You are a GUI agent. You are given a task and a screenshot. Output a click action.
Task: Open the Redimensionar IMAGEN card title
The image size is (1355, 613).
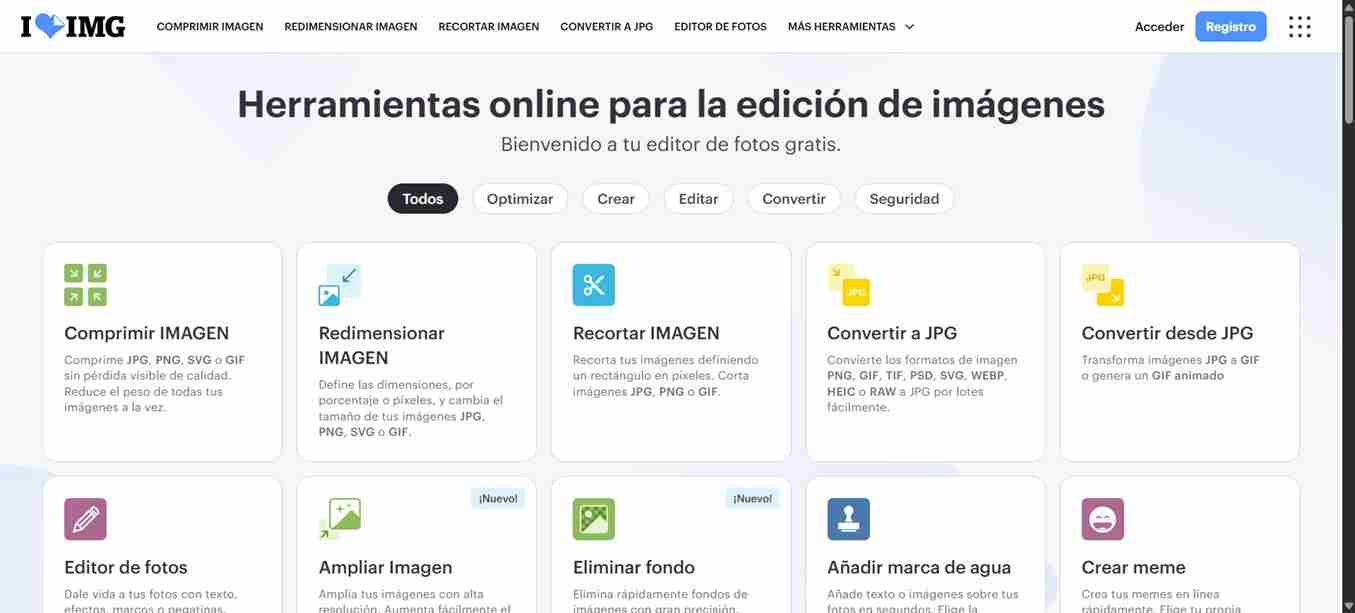click(x=382, y=345)
